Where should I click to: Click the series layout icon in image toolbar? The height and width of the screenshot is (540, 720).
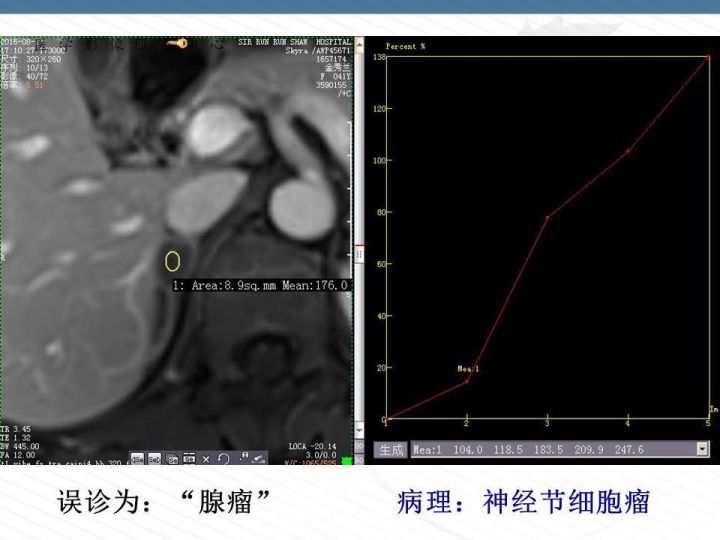pos(189,458)
